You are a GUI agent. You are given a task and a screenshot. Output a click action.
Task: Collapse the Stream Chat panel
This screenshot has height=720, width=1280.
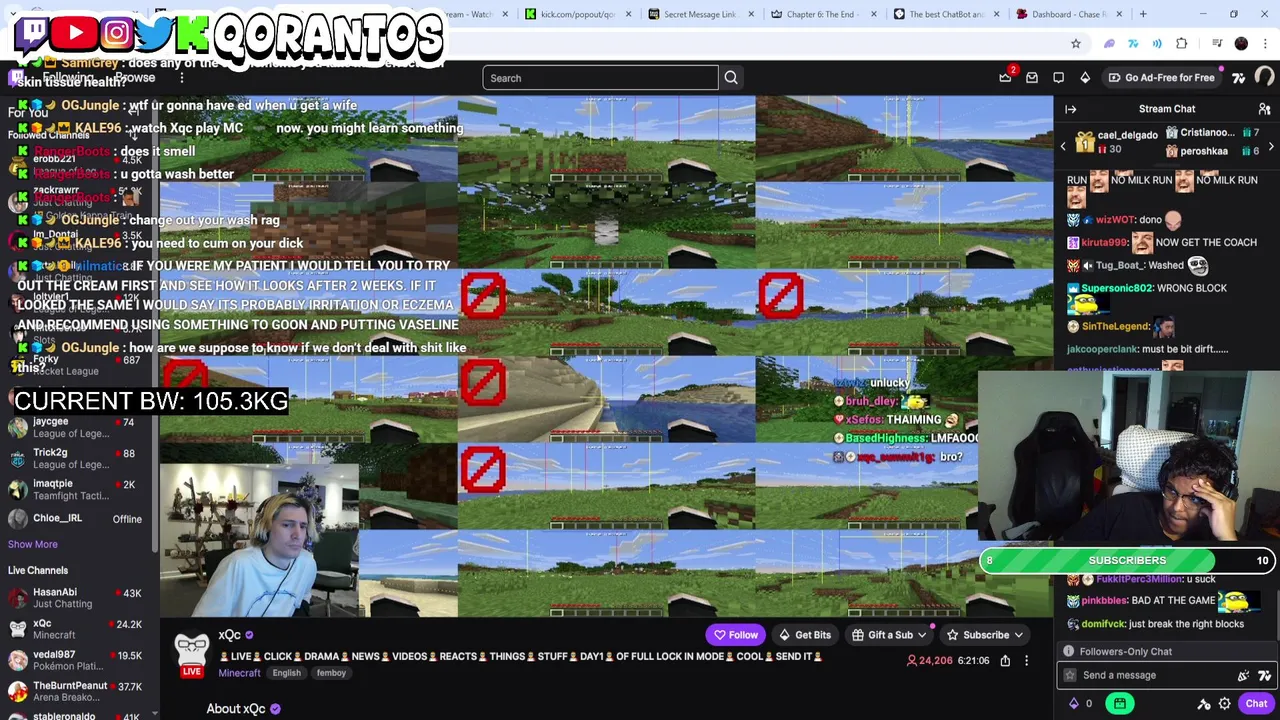click(1071, 109)
